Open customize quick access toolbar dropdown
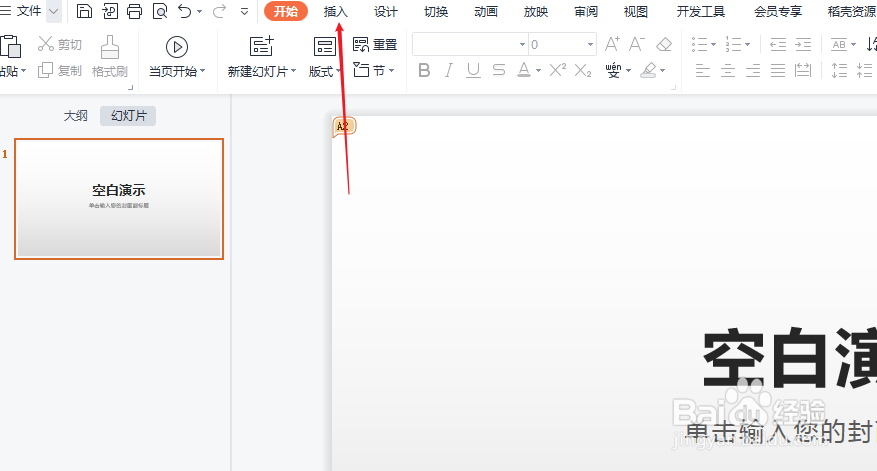The width and height of the screenshot is (877, 471). [244, 11]
